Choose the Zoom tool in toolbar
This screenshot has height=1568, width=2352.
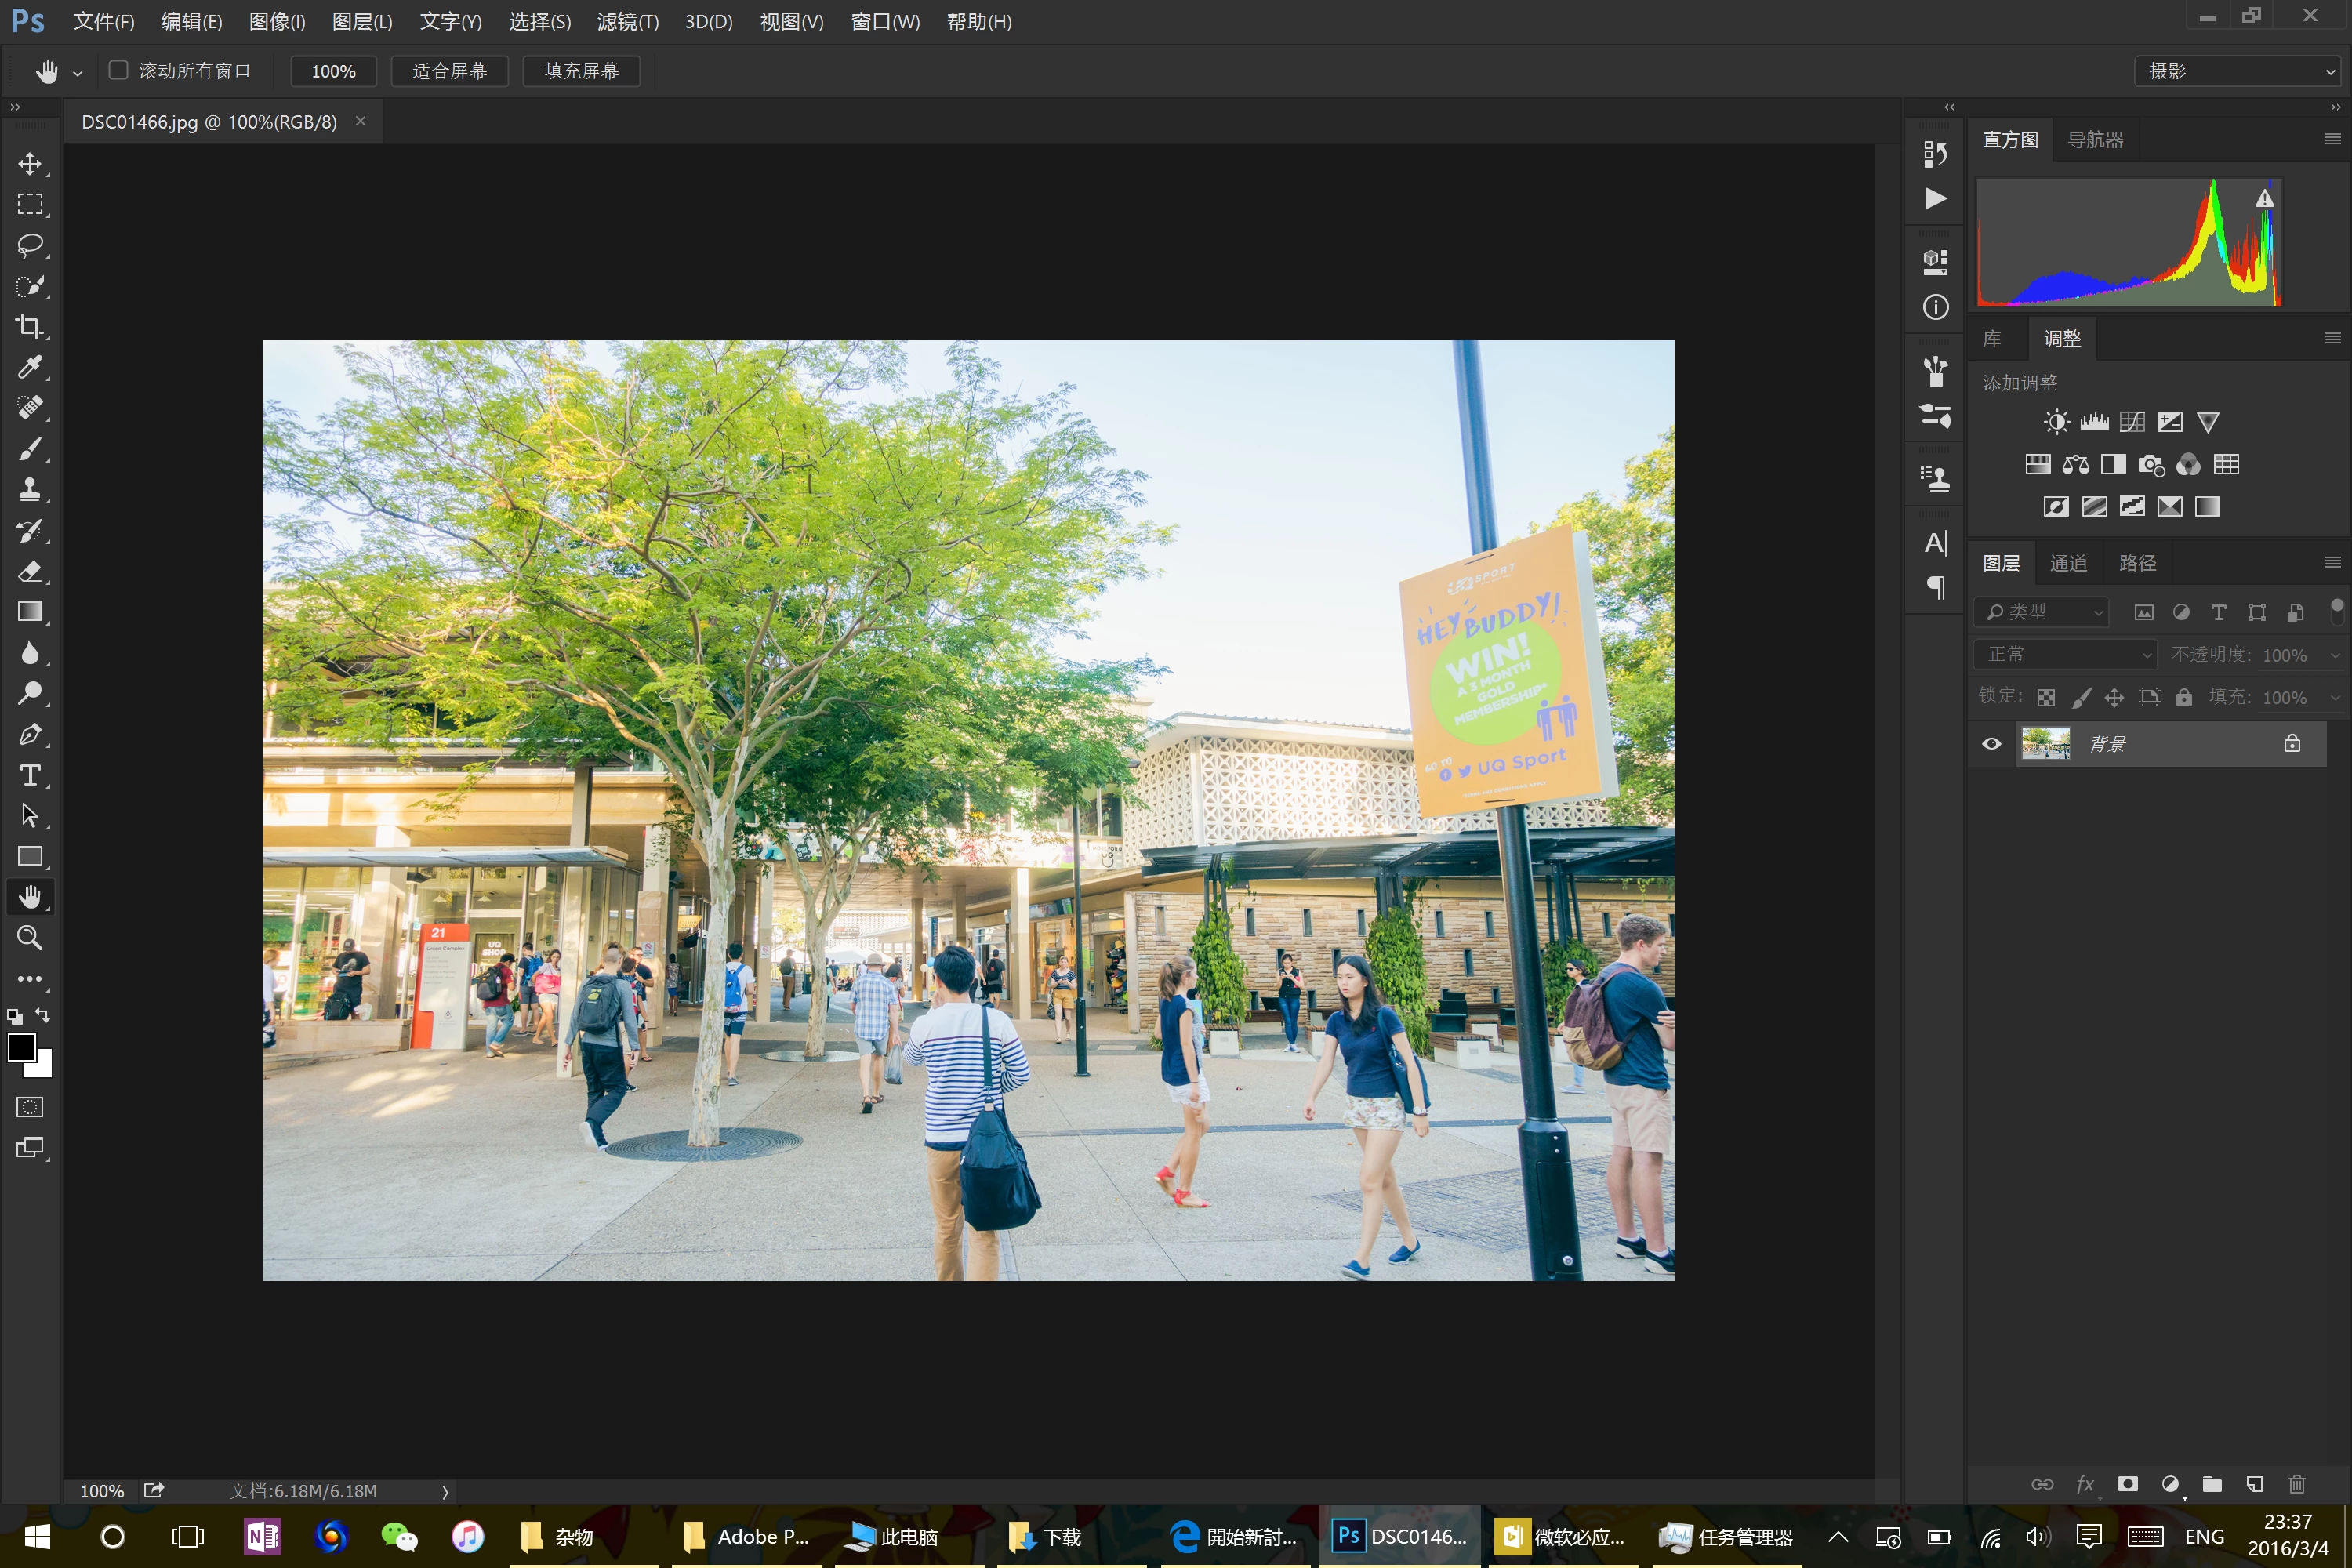pyautogui.click(x=30, y=938)
